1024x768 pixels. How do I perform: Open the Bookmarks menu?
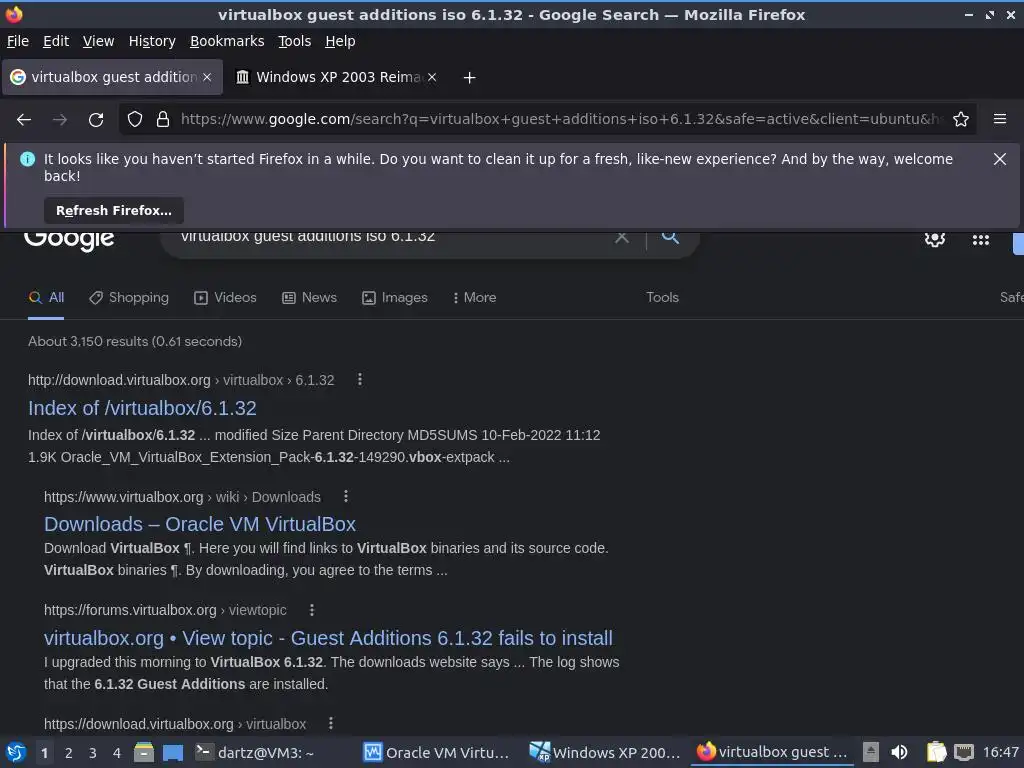point(227,41)
